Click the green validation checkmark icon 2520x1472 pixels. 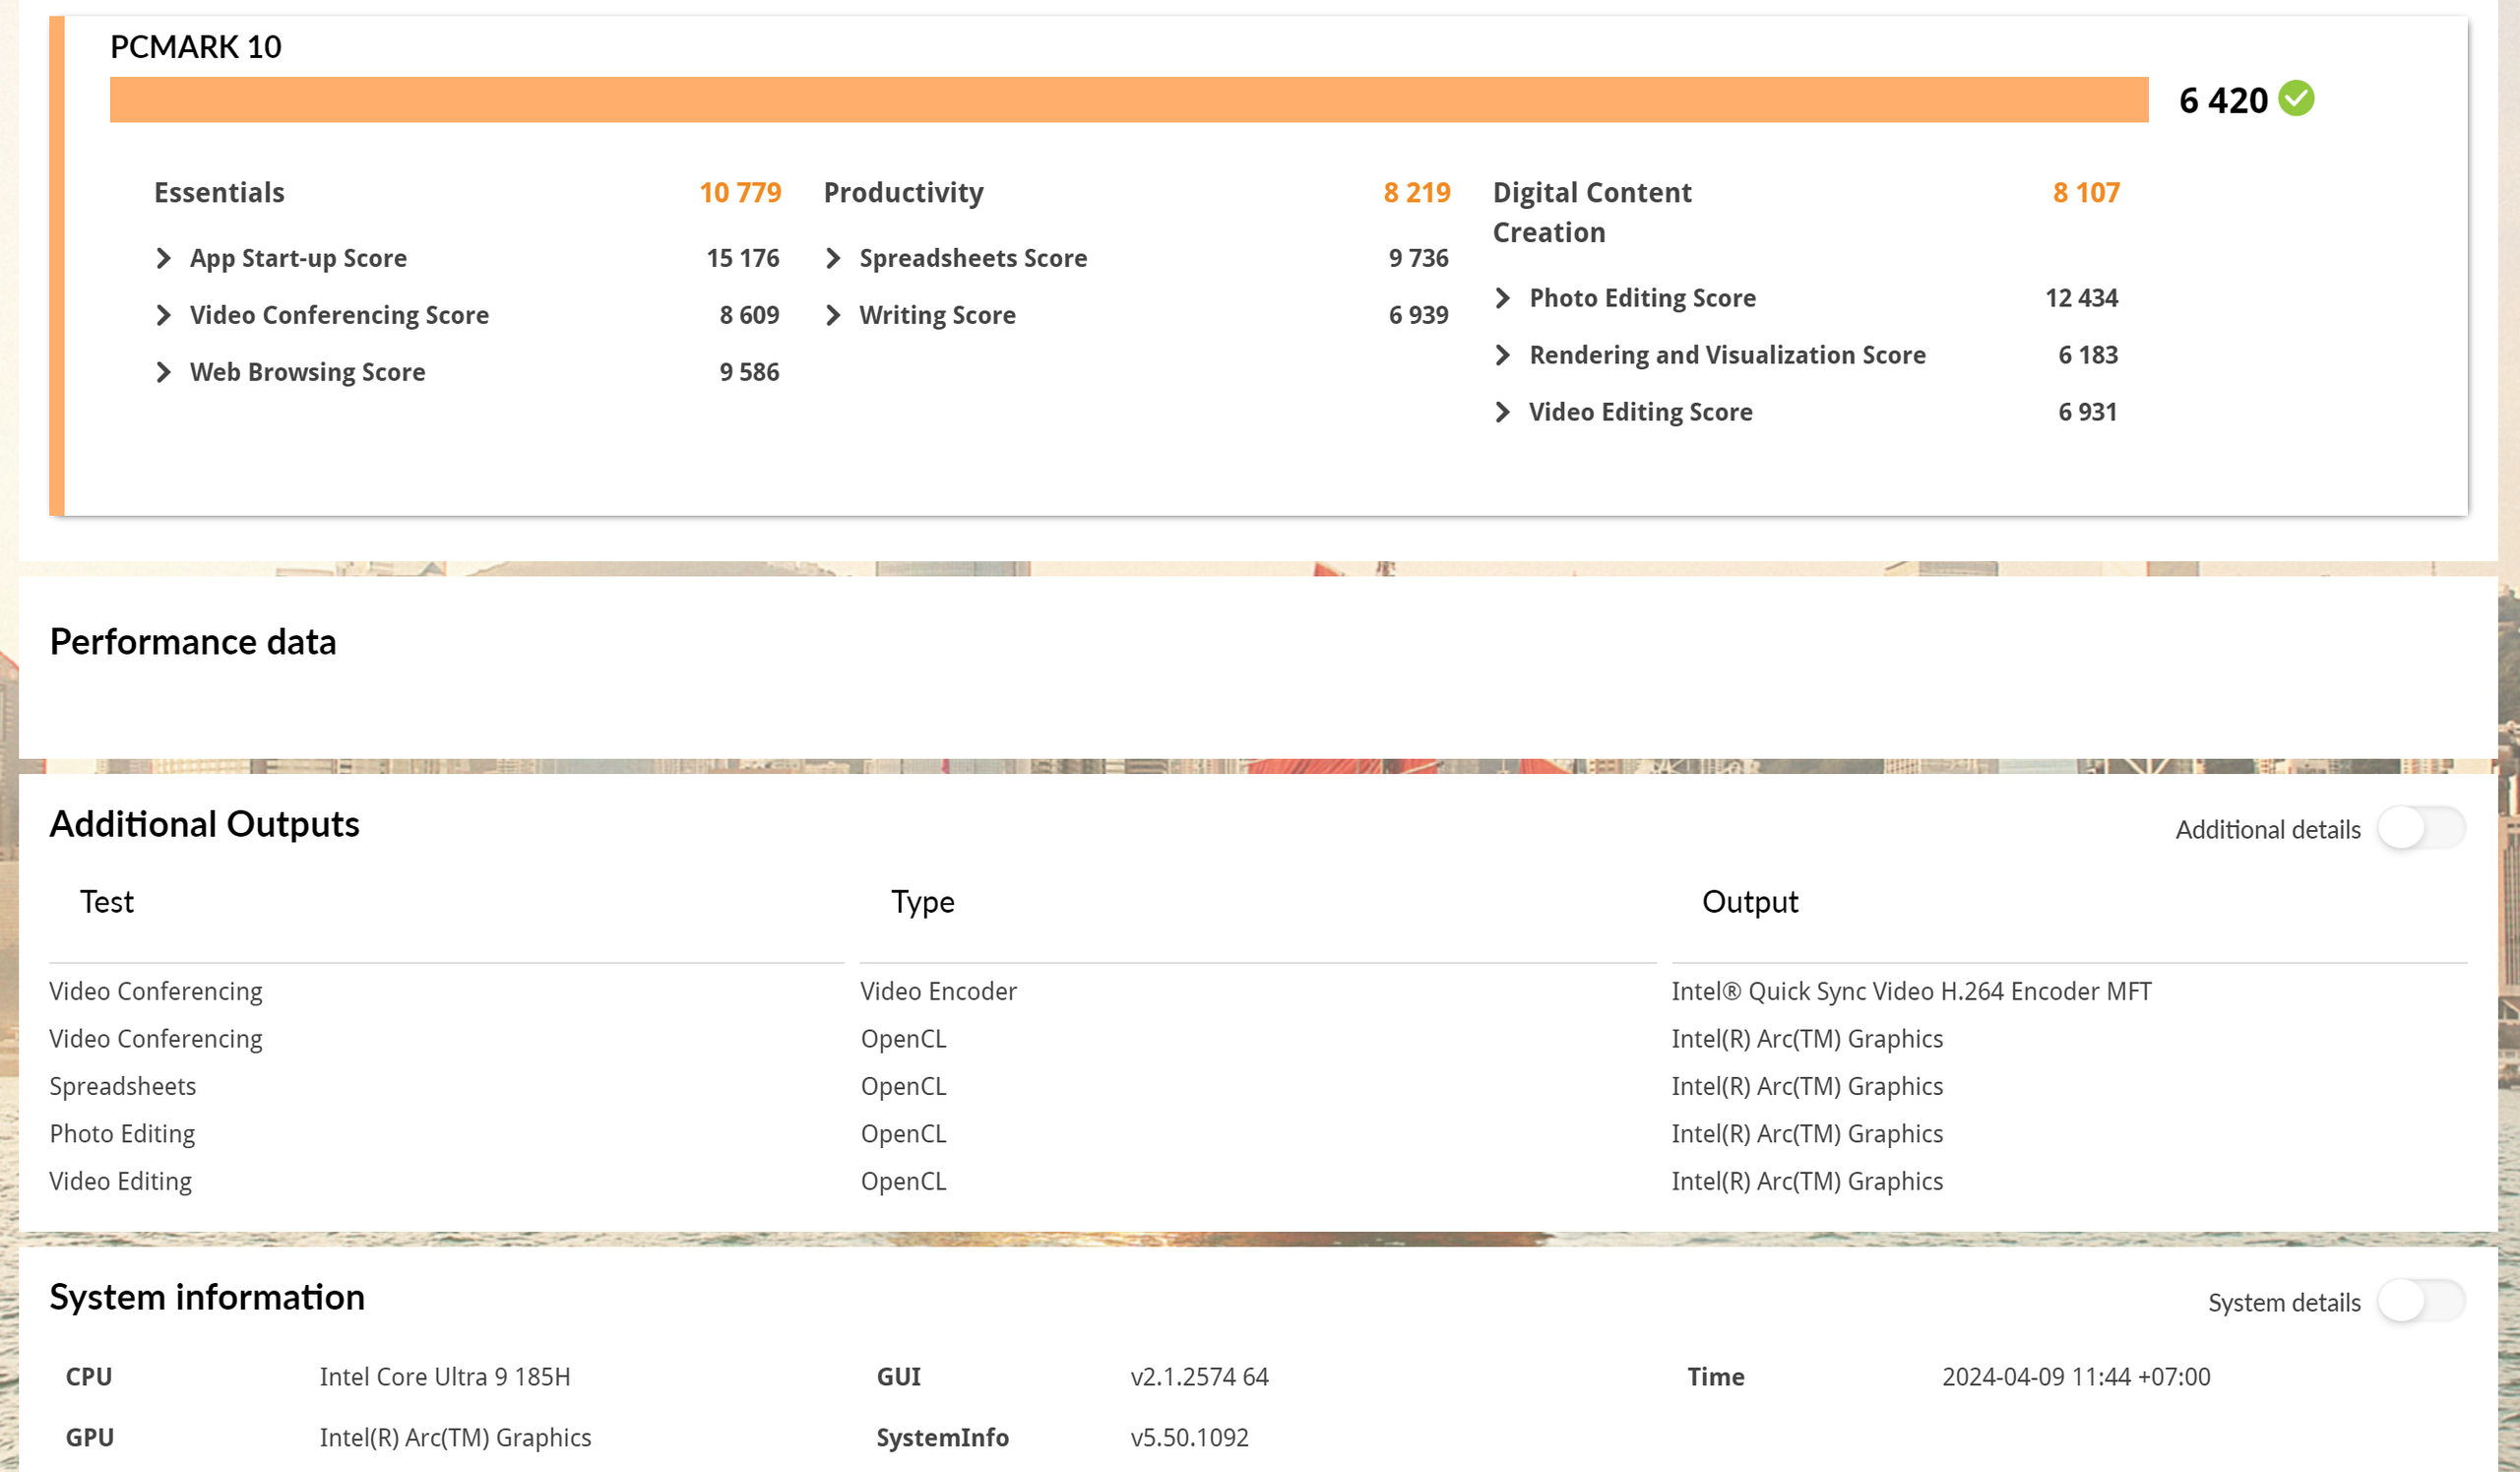tap(2296, 99)
